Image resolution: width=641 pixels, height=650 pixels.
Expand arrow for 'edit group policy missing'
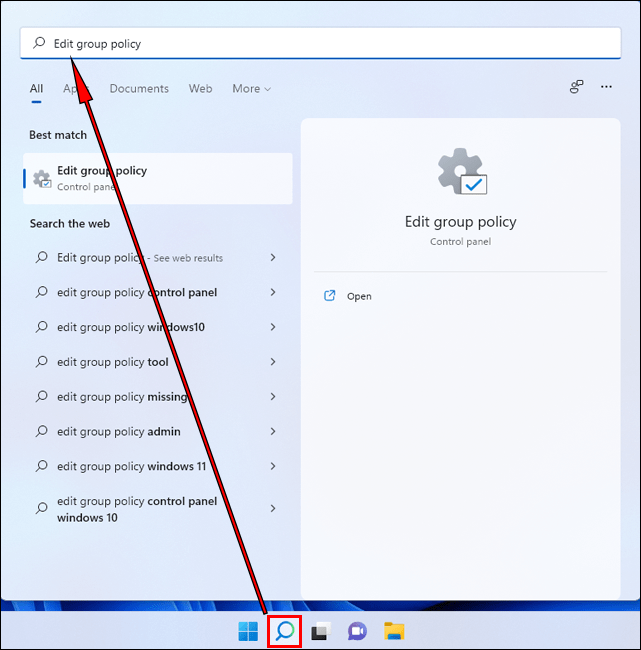point(273,397)
